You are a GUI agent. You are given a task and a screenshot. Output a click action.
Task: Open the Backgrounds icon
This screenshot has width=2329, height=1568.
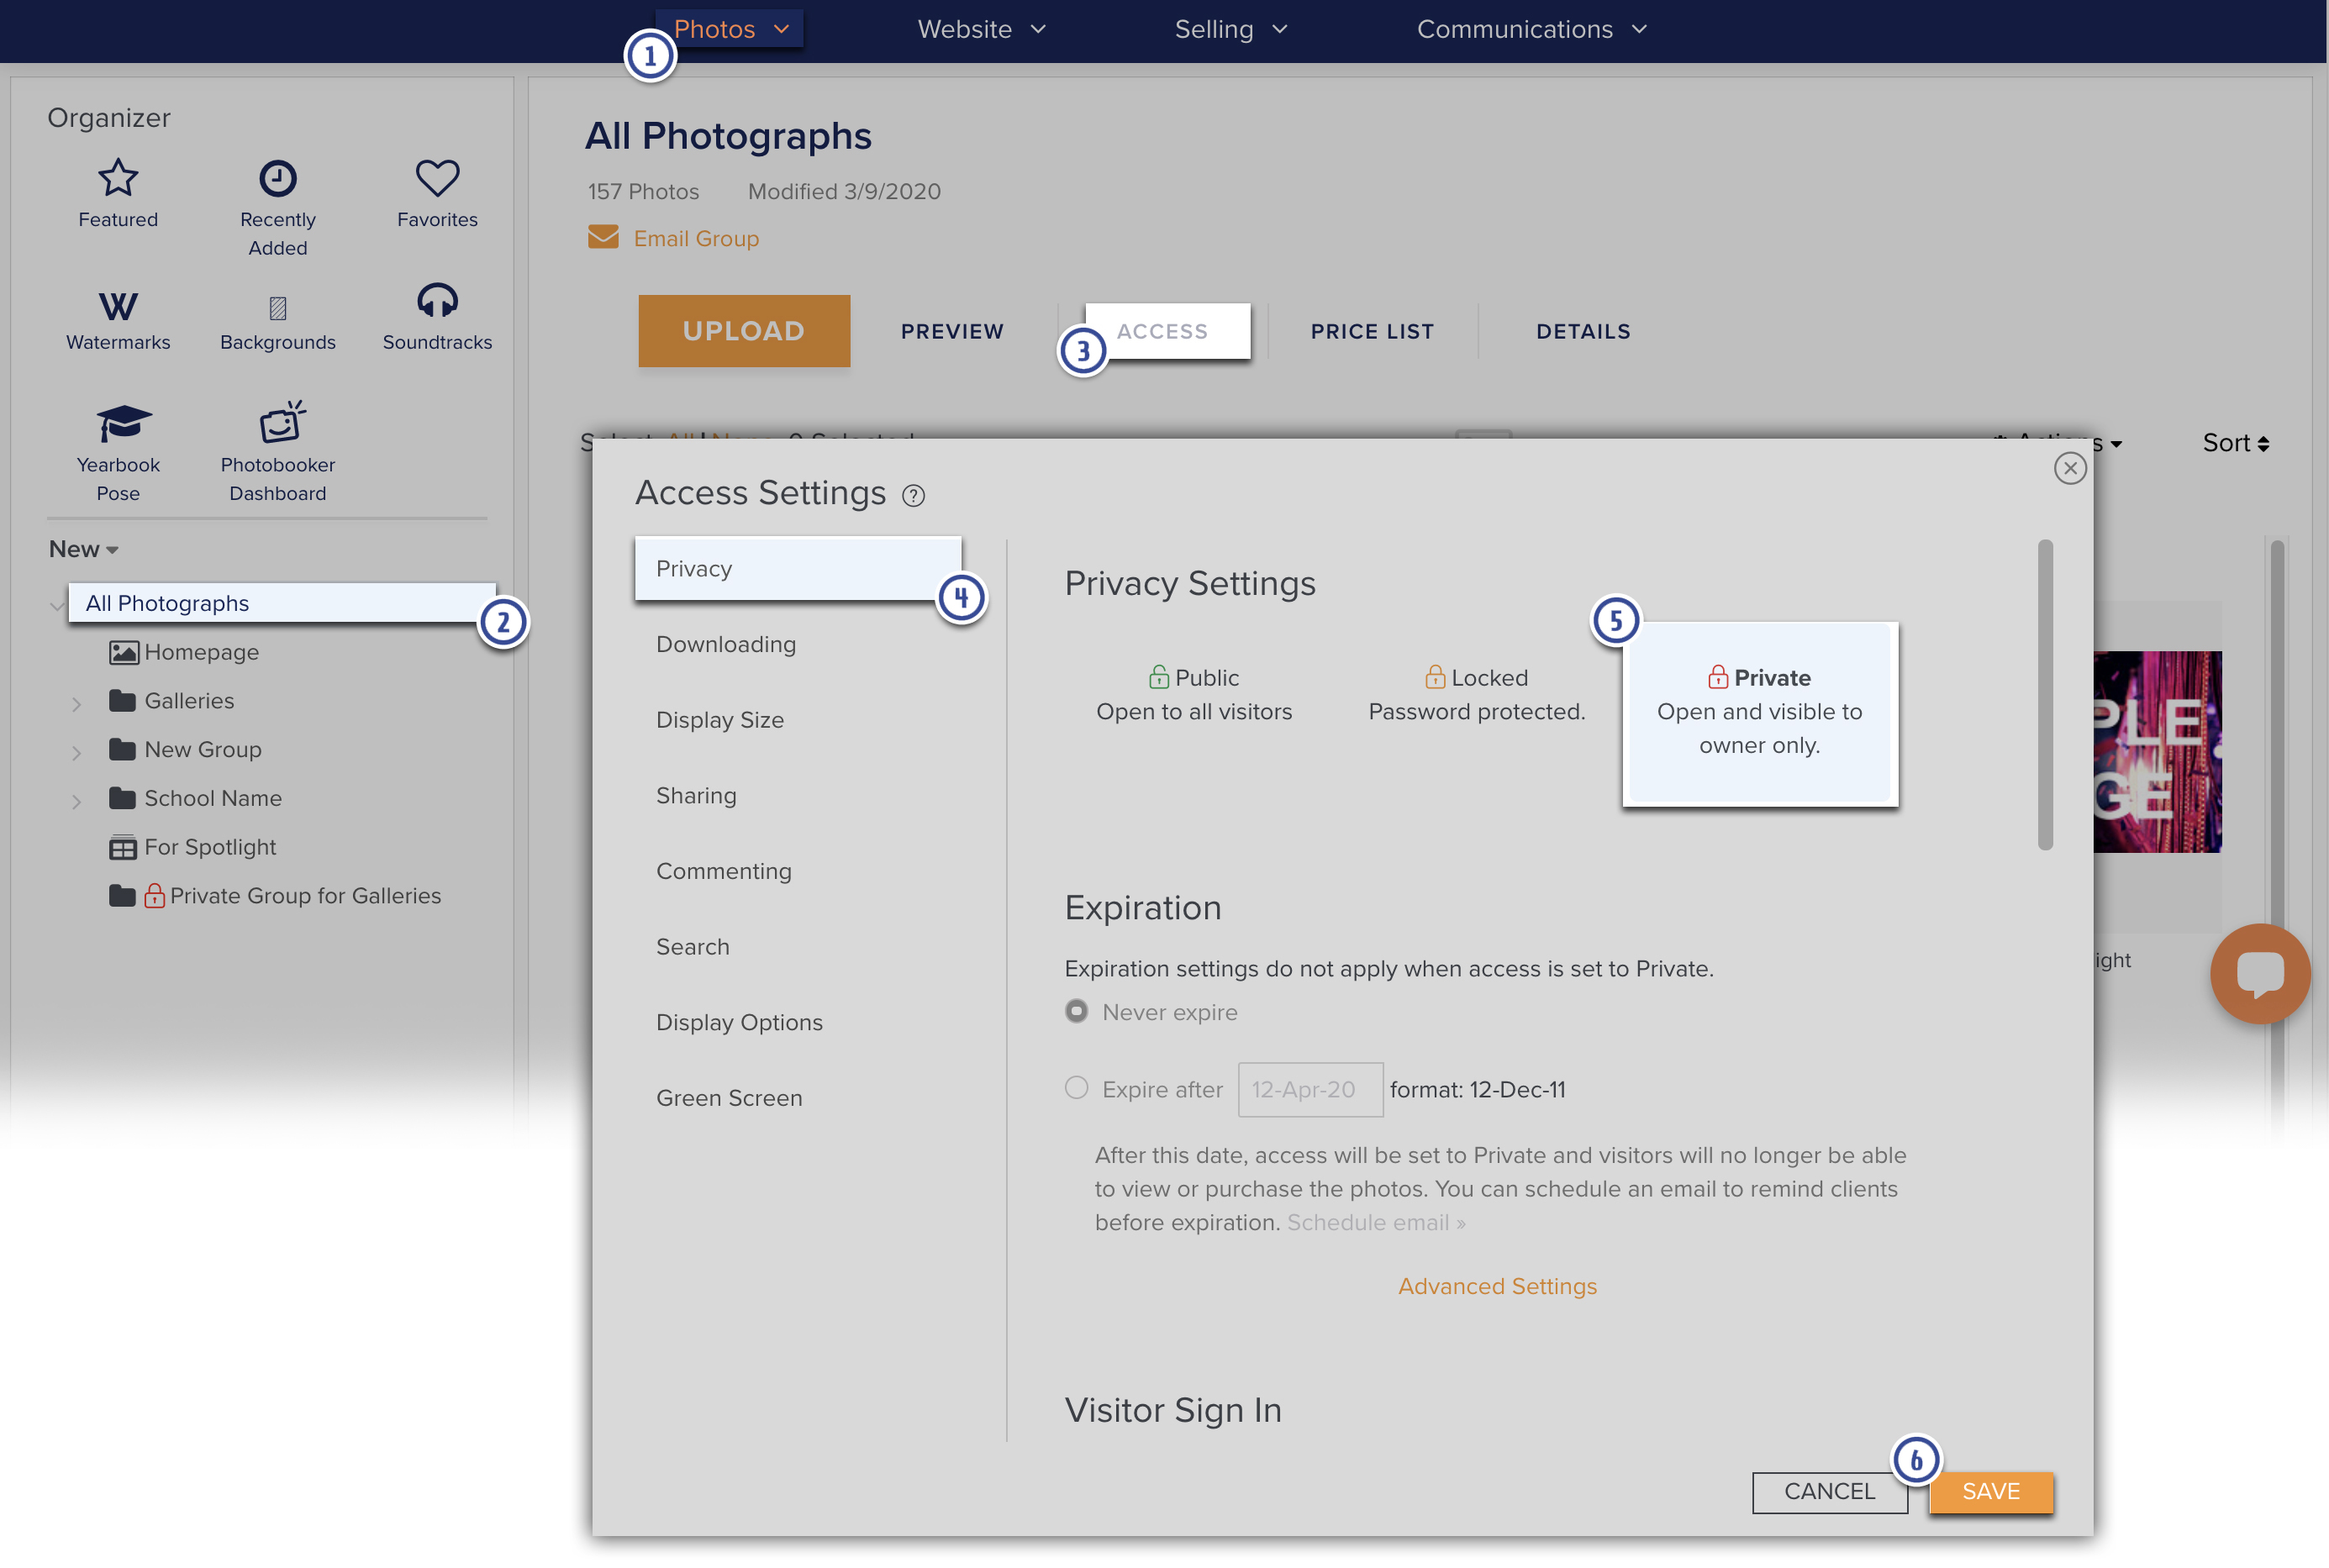coord(278,308)
